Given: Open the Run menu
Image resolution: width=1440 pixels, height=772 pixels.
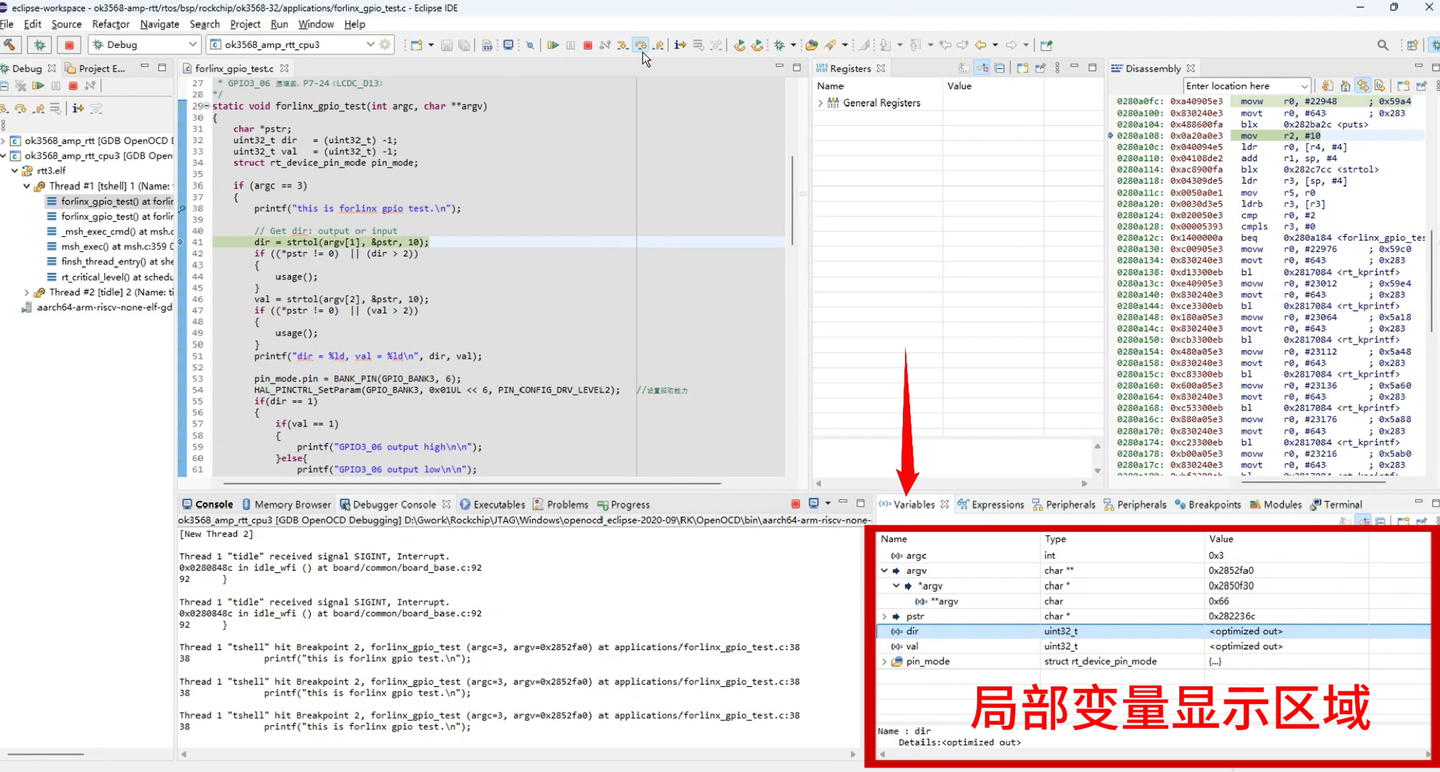Looking at the screenshot, I should coord(279,24).
